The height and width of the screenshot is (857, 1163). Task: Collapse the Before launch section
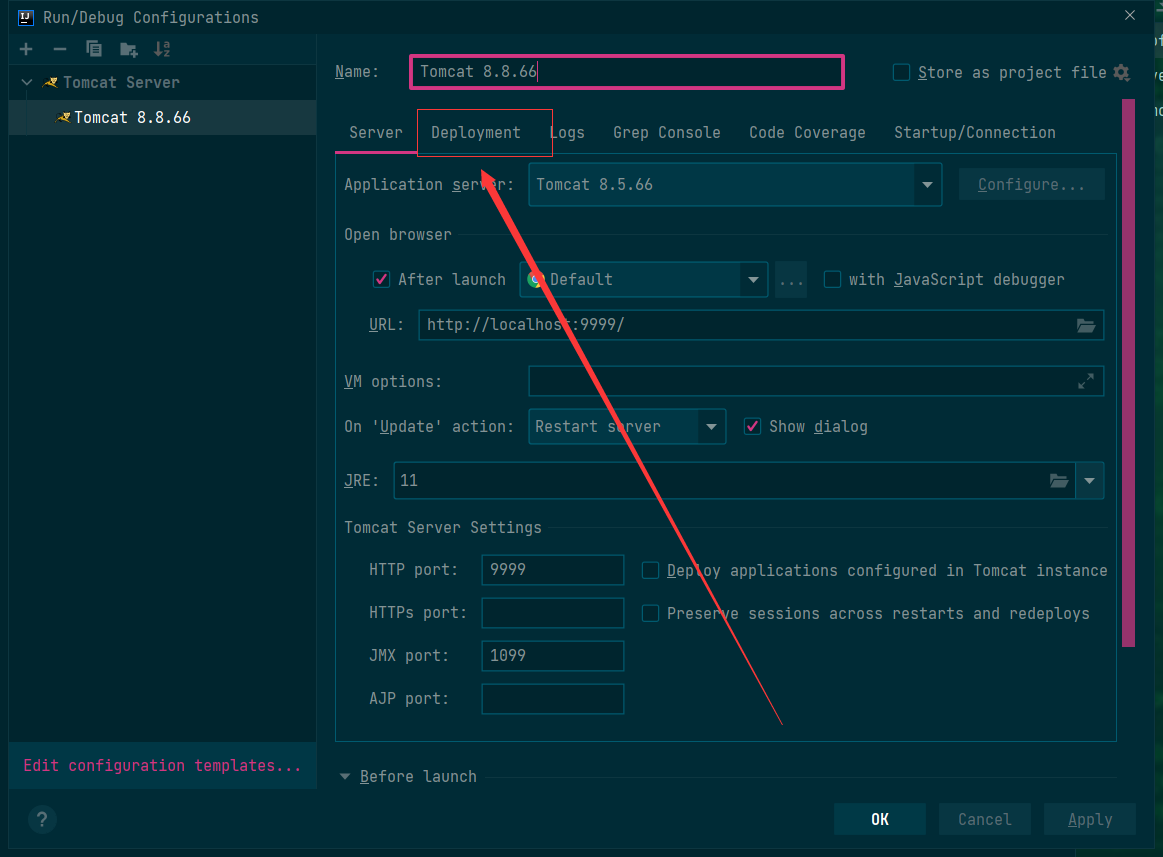tap(345, 777)
